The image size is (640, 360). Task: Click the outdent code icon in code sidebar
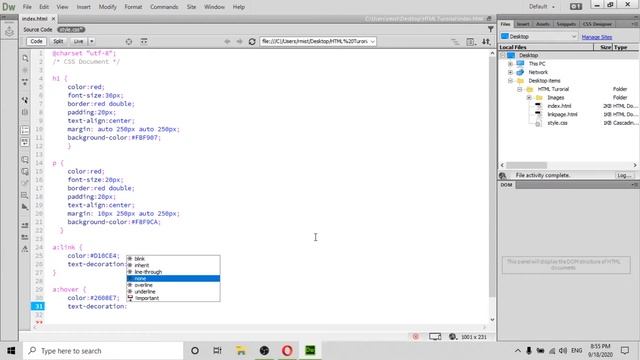click(25, 237)
